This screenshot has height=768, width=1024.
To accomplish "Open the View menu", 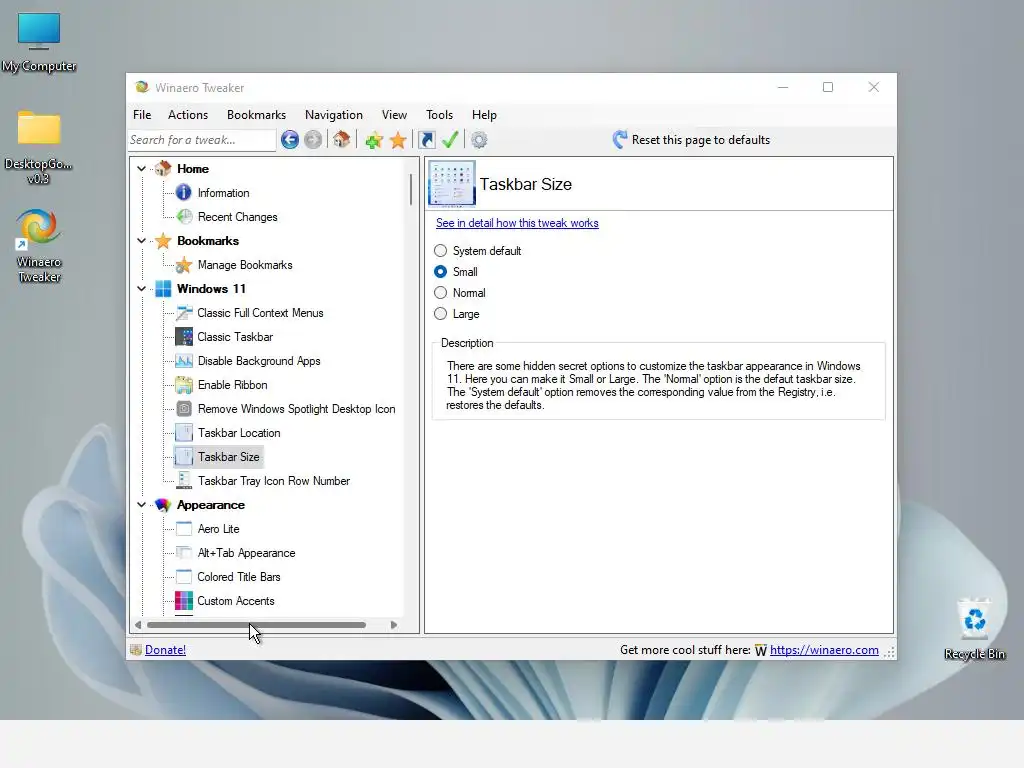I will (x=394, y=115).
